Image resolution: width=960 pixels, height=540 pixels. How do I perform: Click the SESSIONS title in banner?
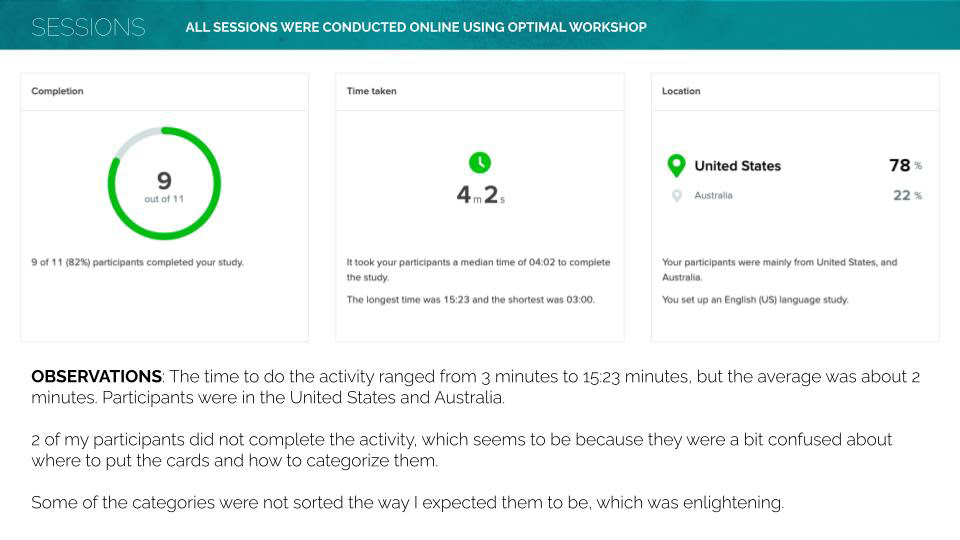(88, 27)
